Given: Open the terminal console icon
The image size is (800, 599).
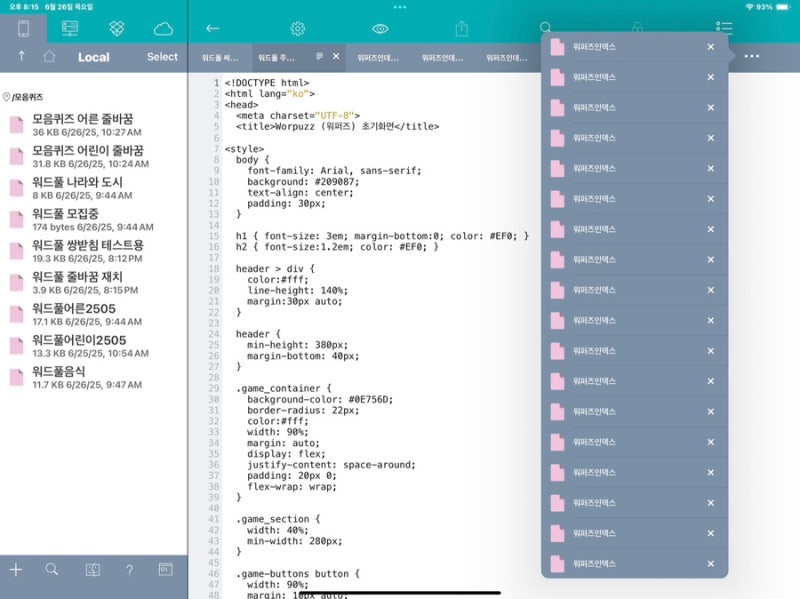Looking at the screenshot, I should (165, 569).
